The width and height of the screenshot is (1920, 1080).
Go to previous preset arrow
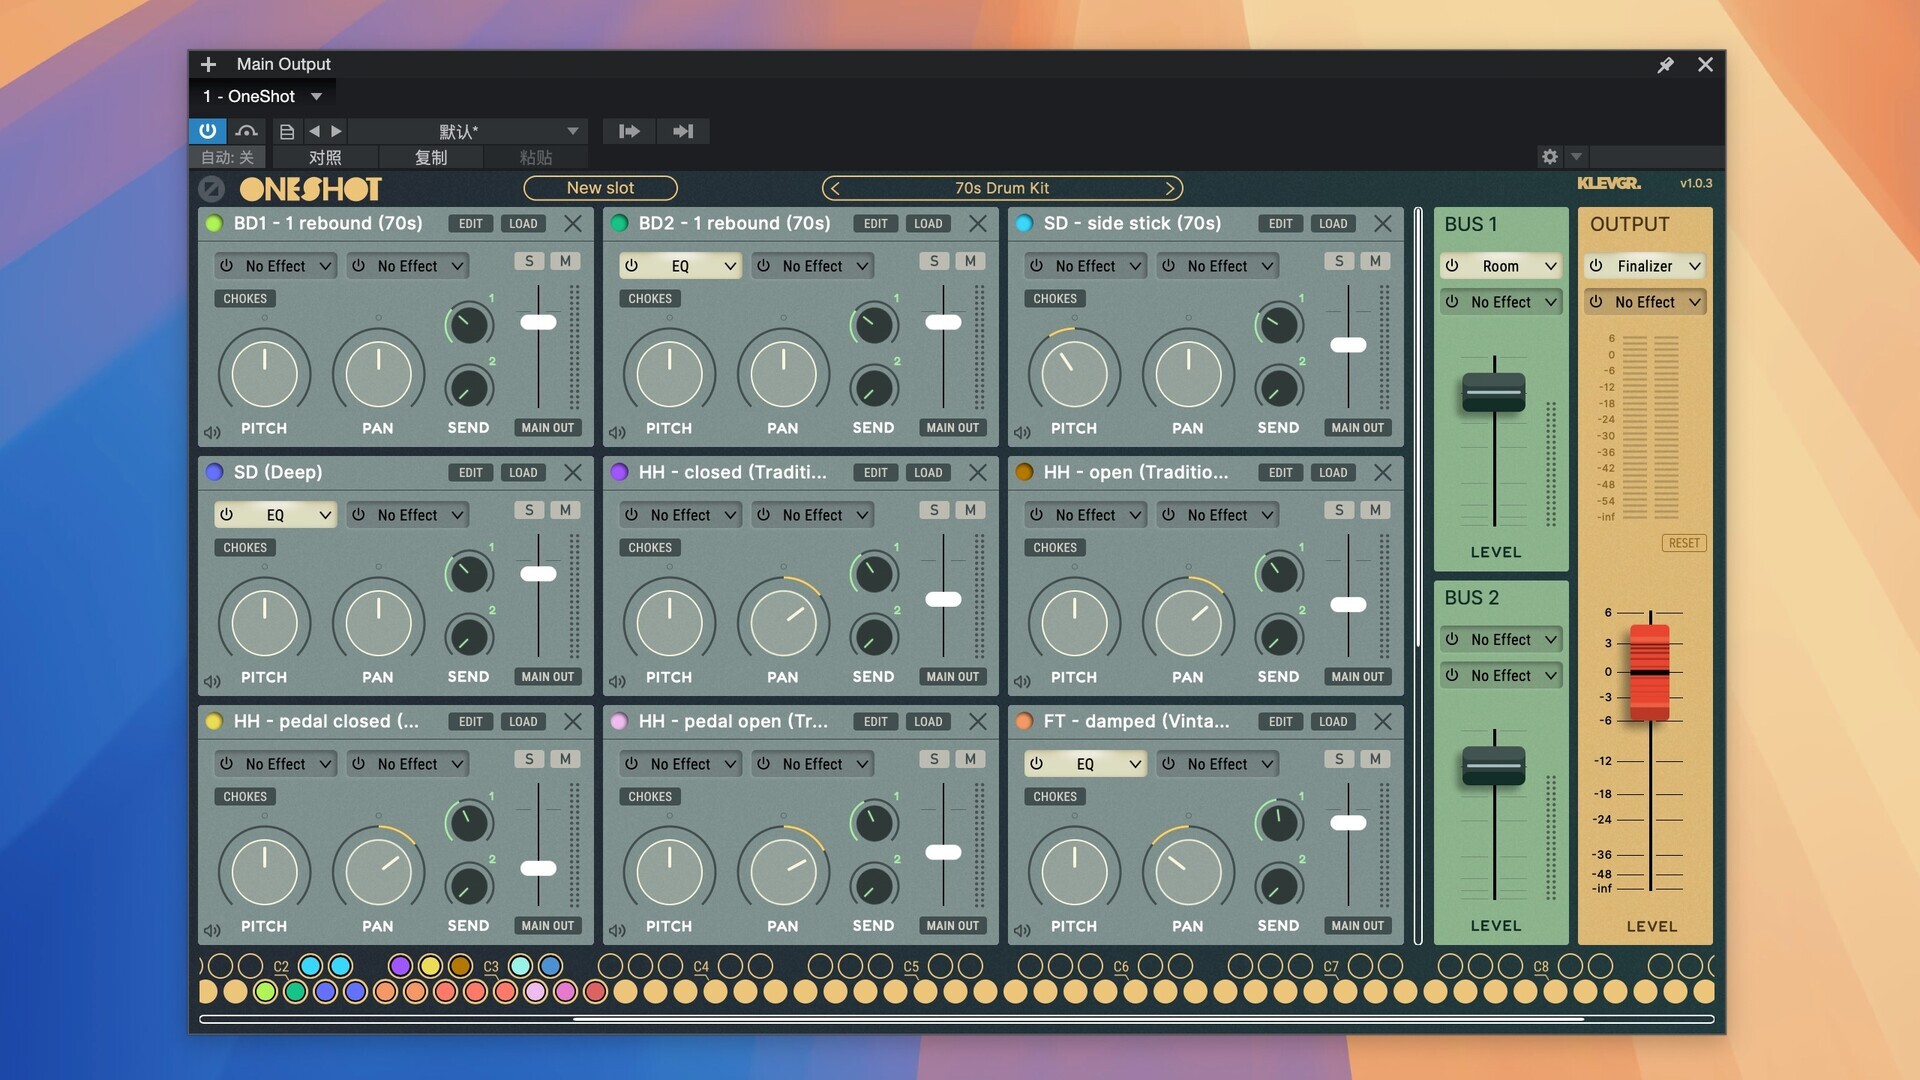(x=314, y=131)
